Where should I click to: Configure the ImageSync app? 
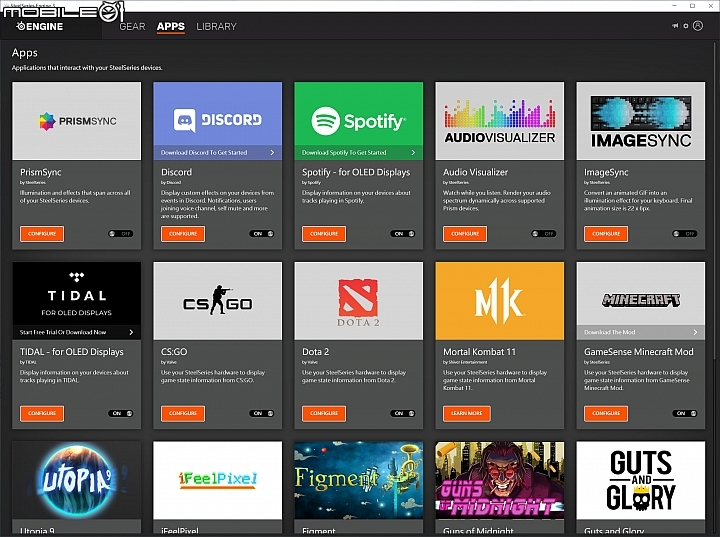606,234
